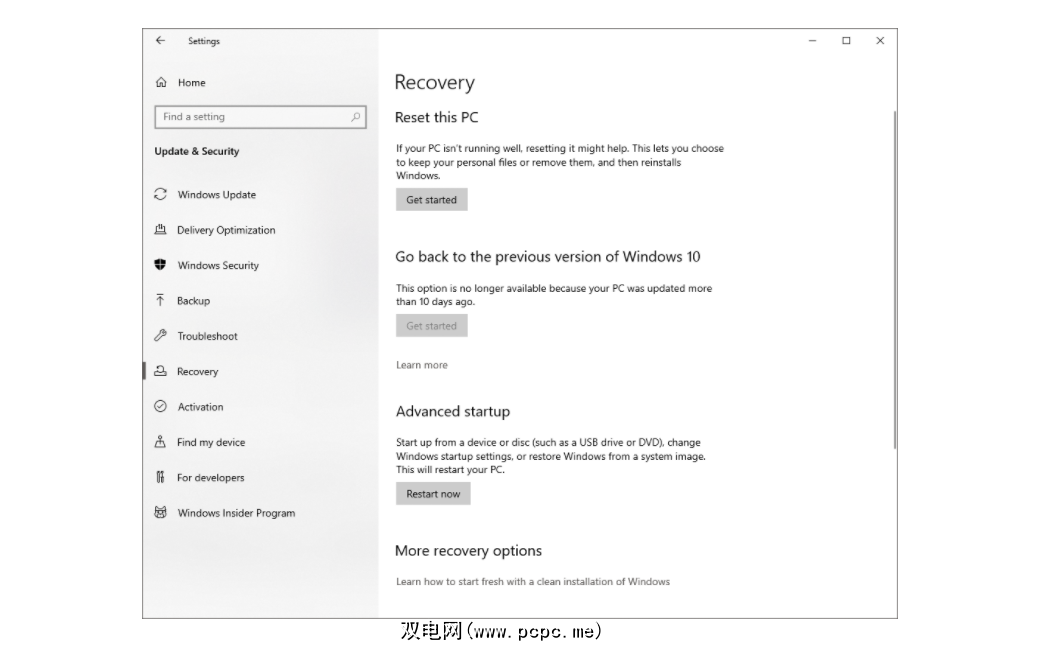Open the Activation page
Viewport: 1045px width, 654px height.
click(x=201, y=407)
